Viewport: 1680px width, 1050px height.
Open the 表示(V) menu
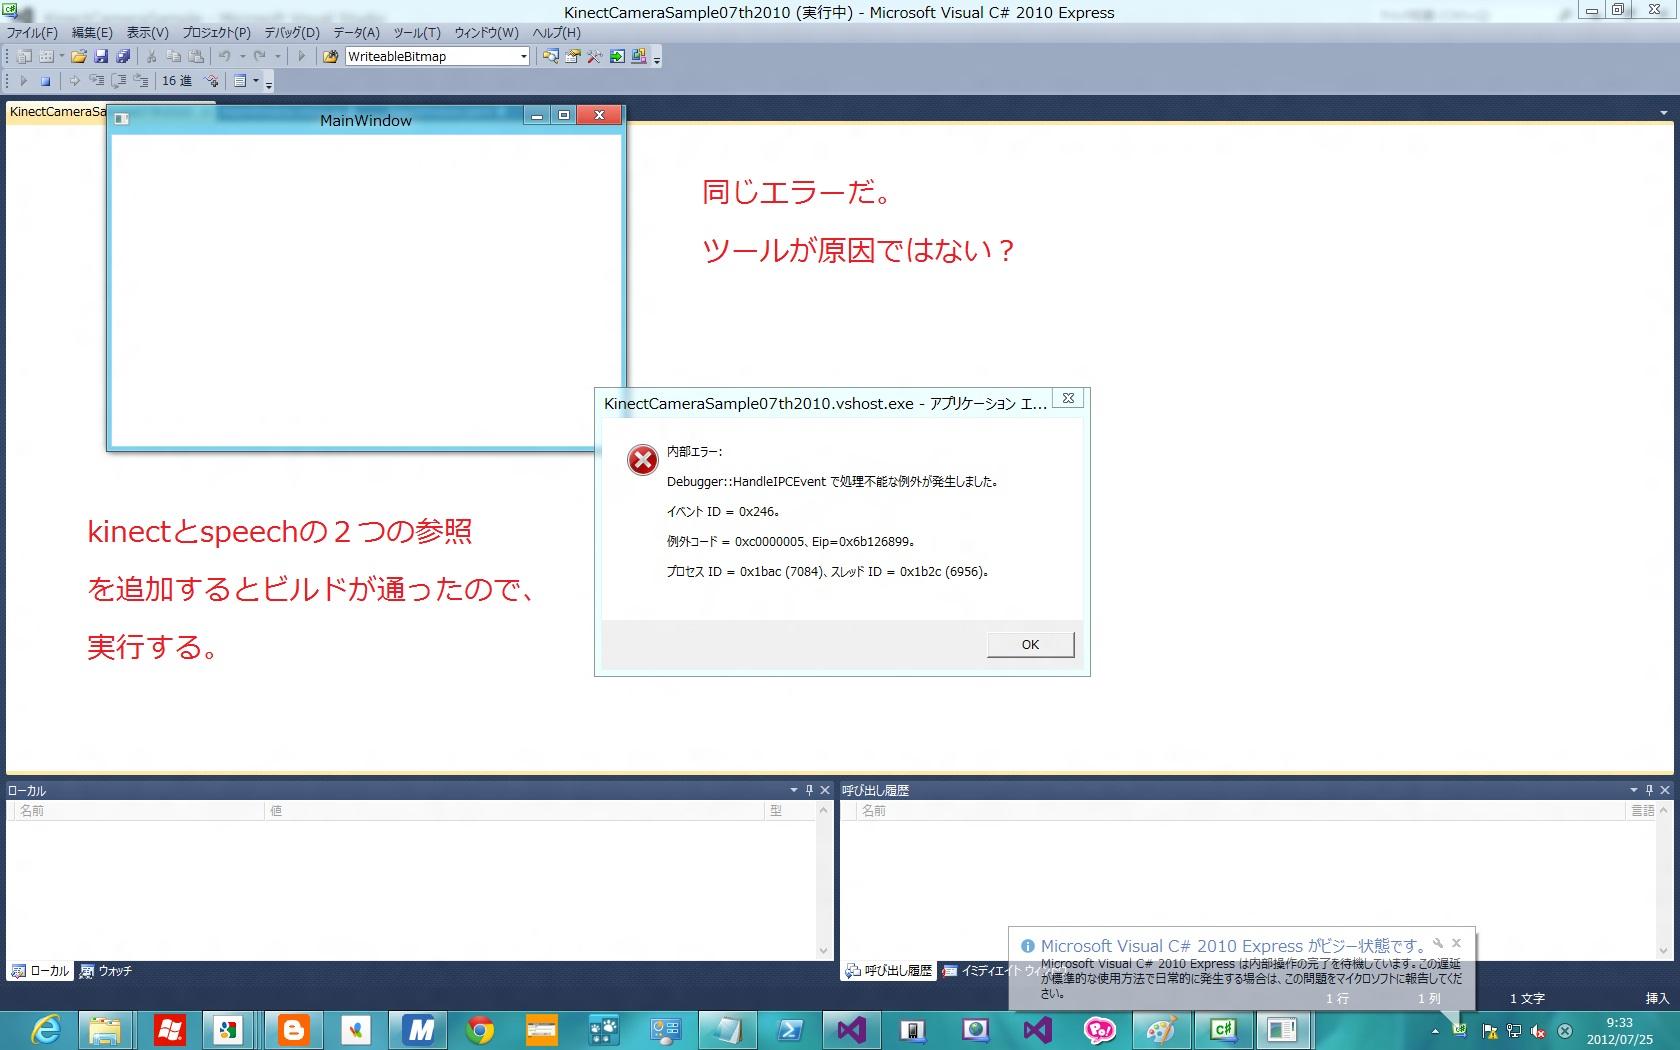coord(147,33)
